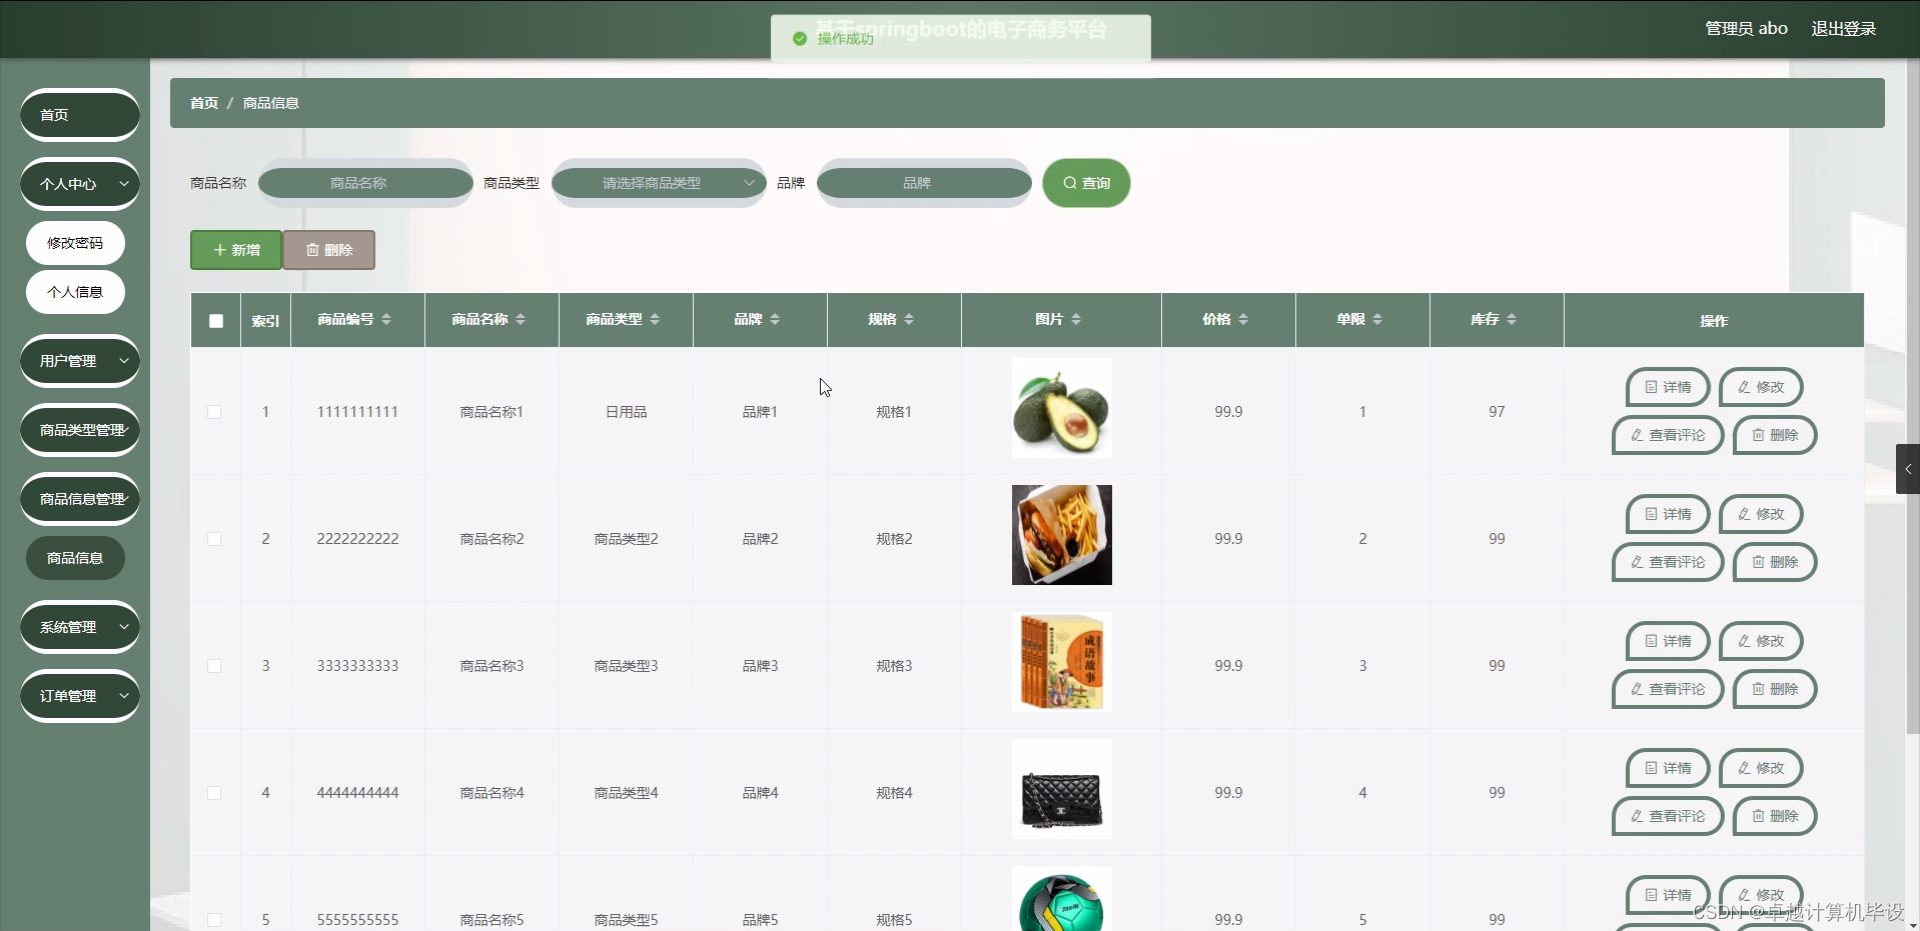Click the comment icon on 查看评论 for 商品名称3
Viewport: 1920px width, 931px height.
(1635, 689)
